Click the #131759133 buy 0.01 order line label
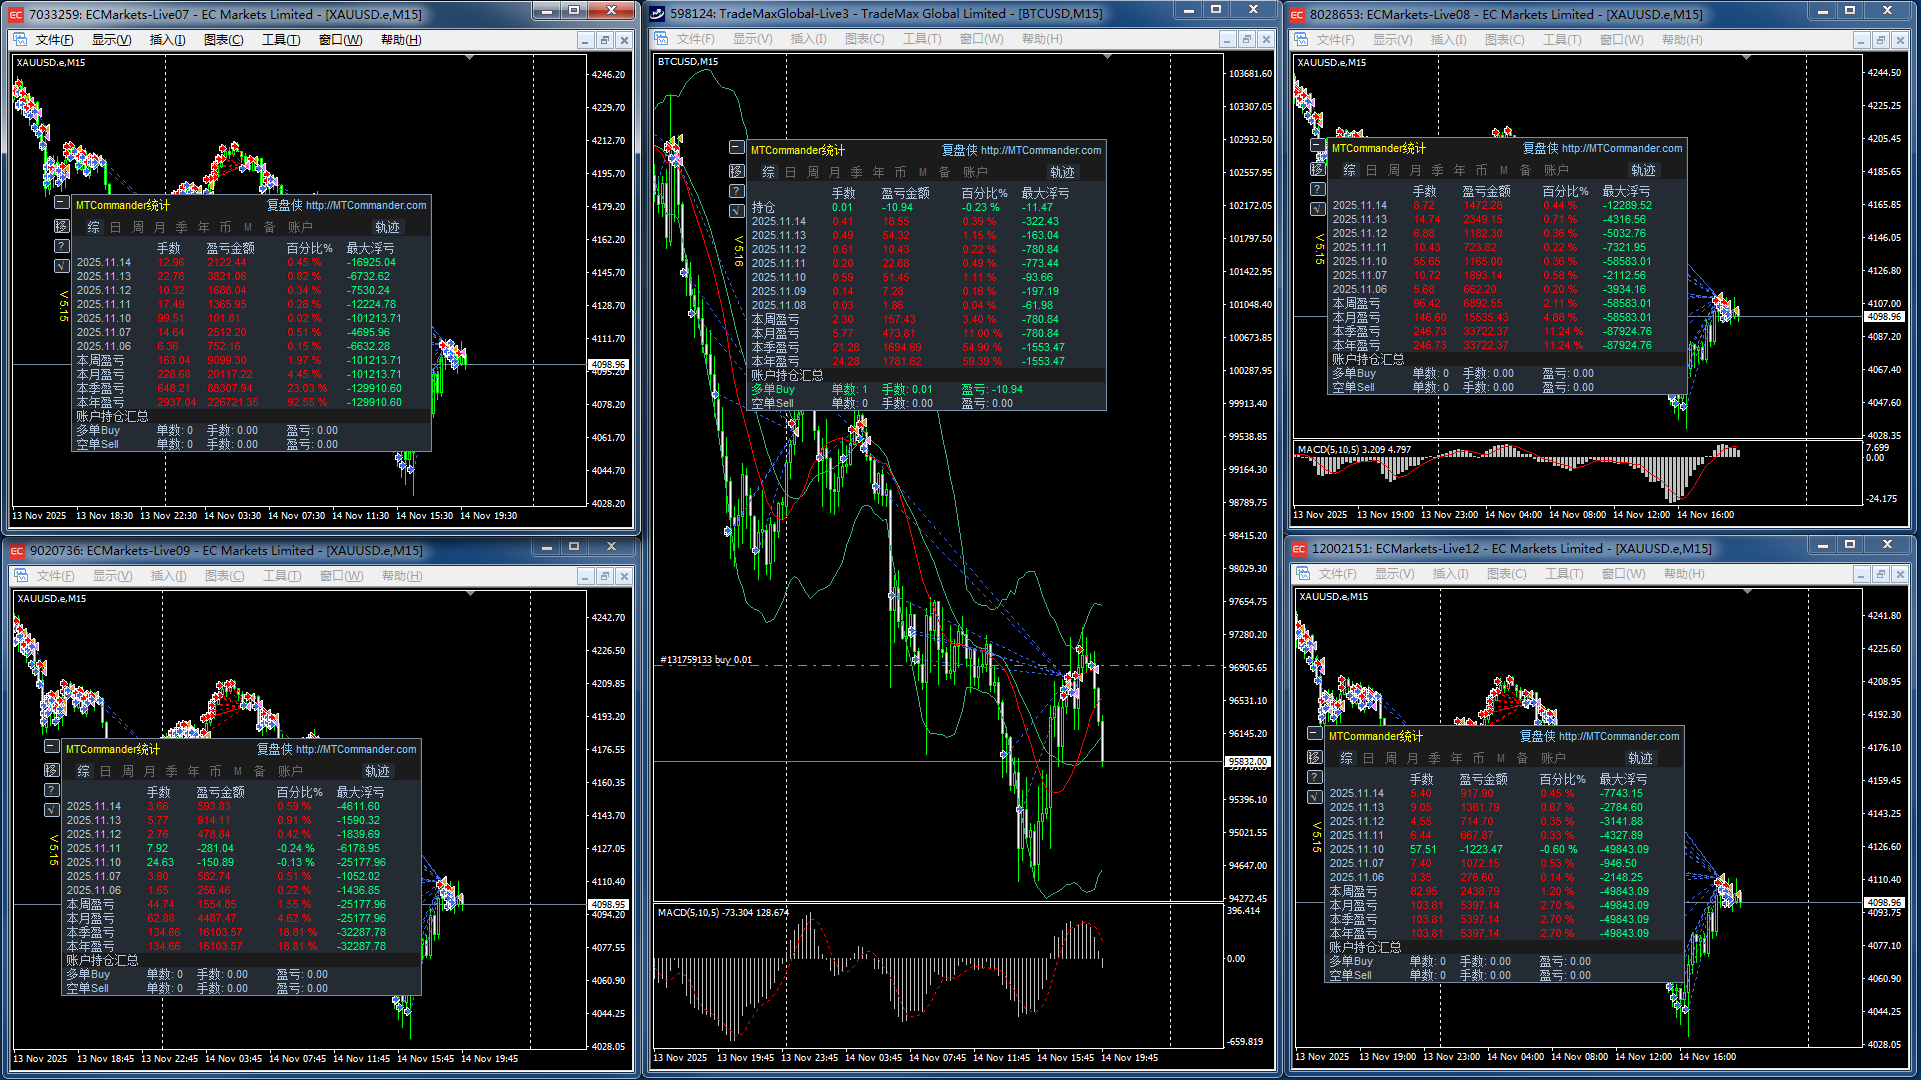Screen dimensions: 1921x1080 706,660
